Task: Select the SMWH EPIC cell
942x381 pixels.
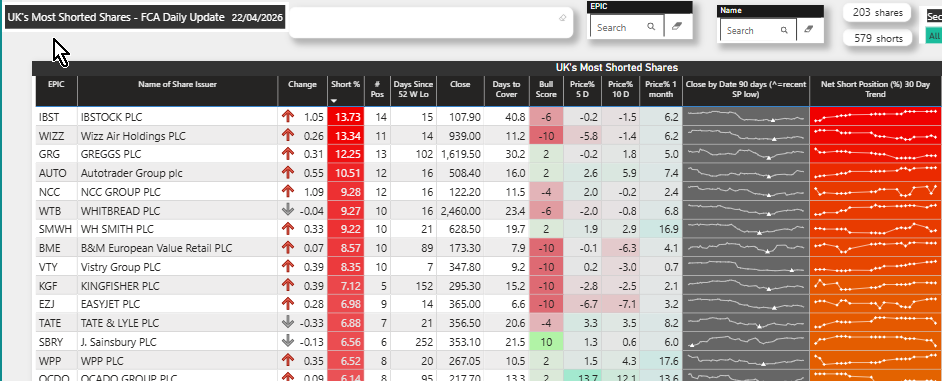Action: tap(55, 230)
